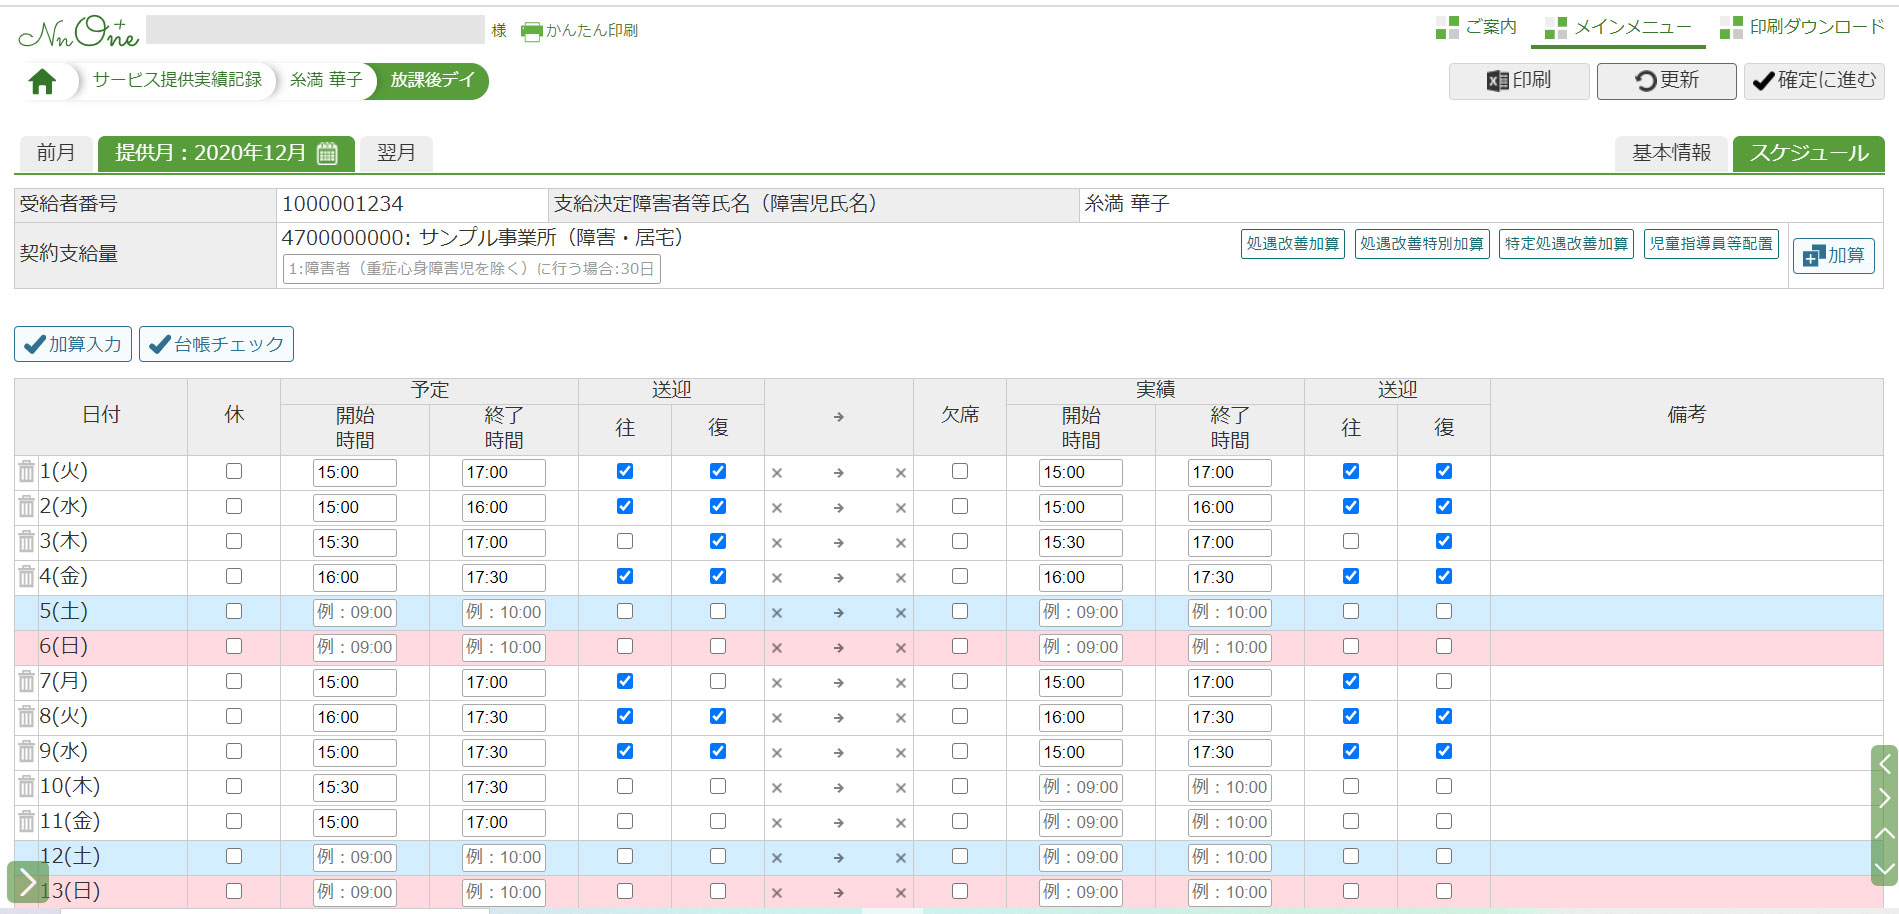Switch to the 基本情報 tab

click(1671, 153)
